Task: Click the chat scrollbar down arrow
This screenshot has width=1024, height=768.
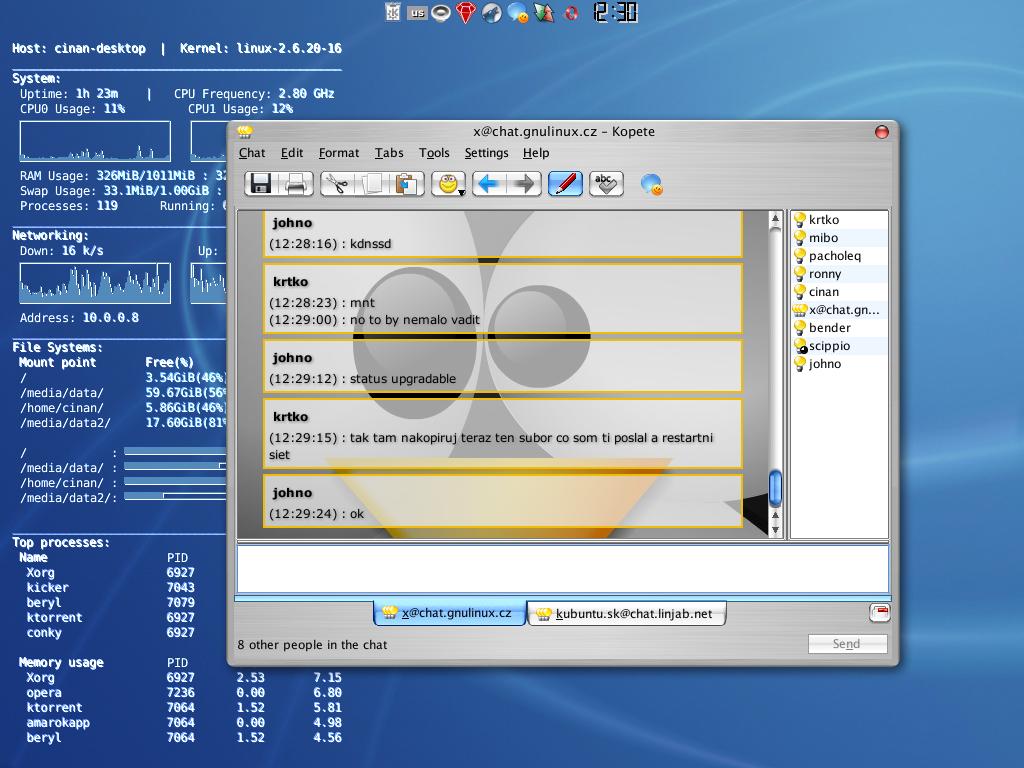Action: [775, 530]
